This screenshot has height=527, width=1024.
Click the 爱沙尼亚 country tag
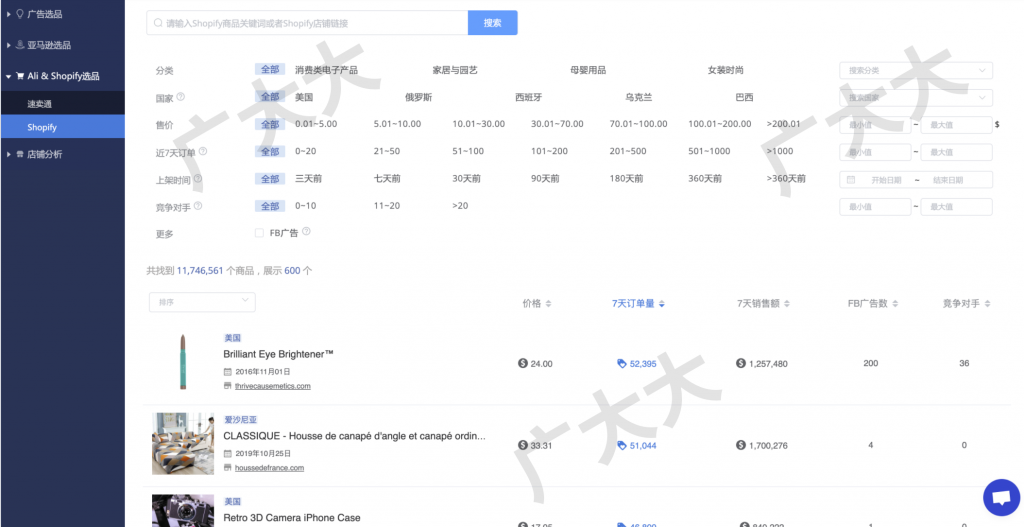(240, 420)
